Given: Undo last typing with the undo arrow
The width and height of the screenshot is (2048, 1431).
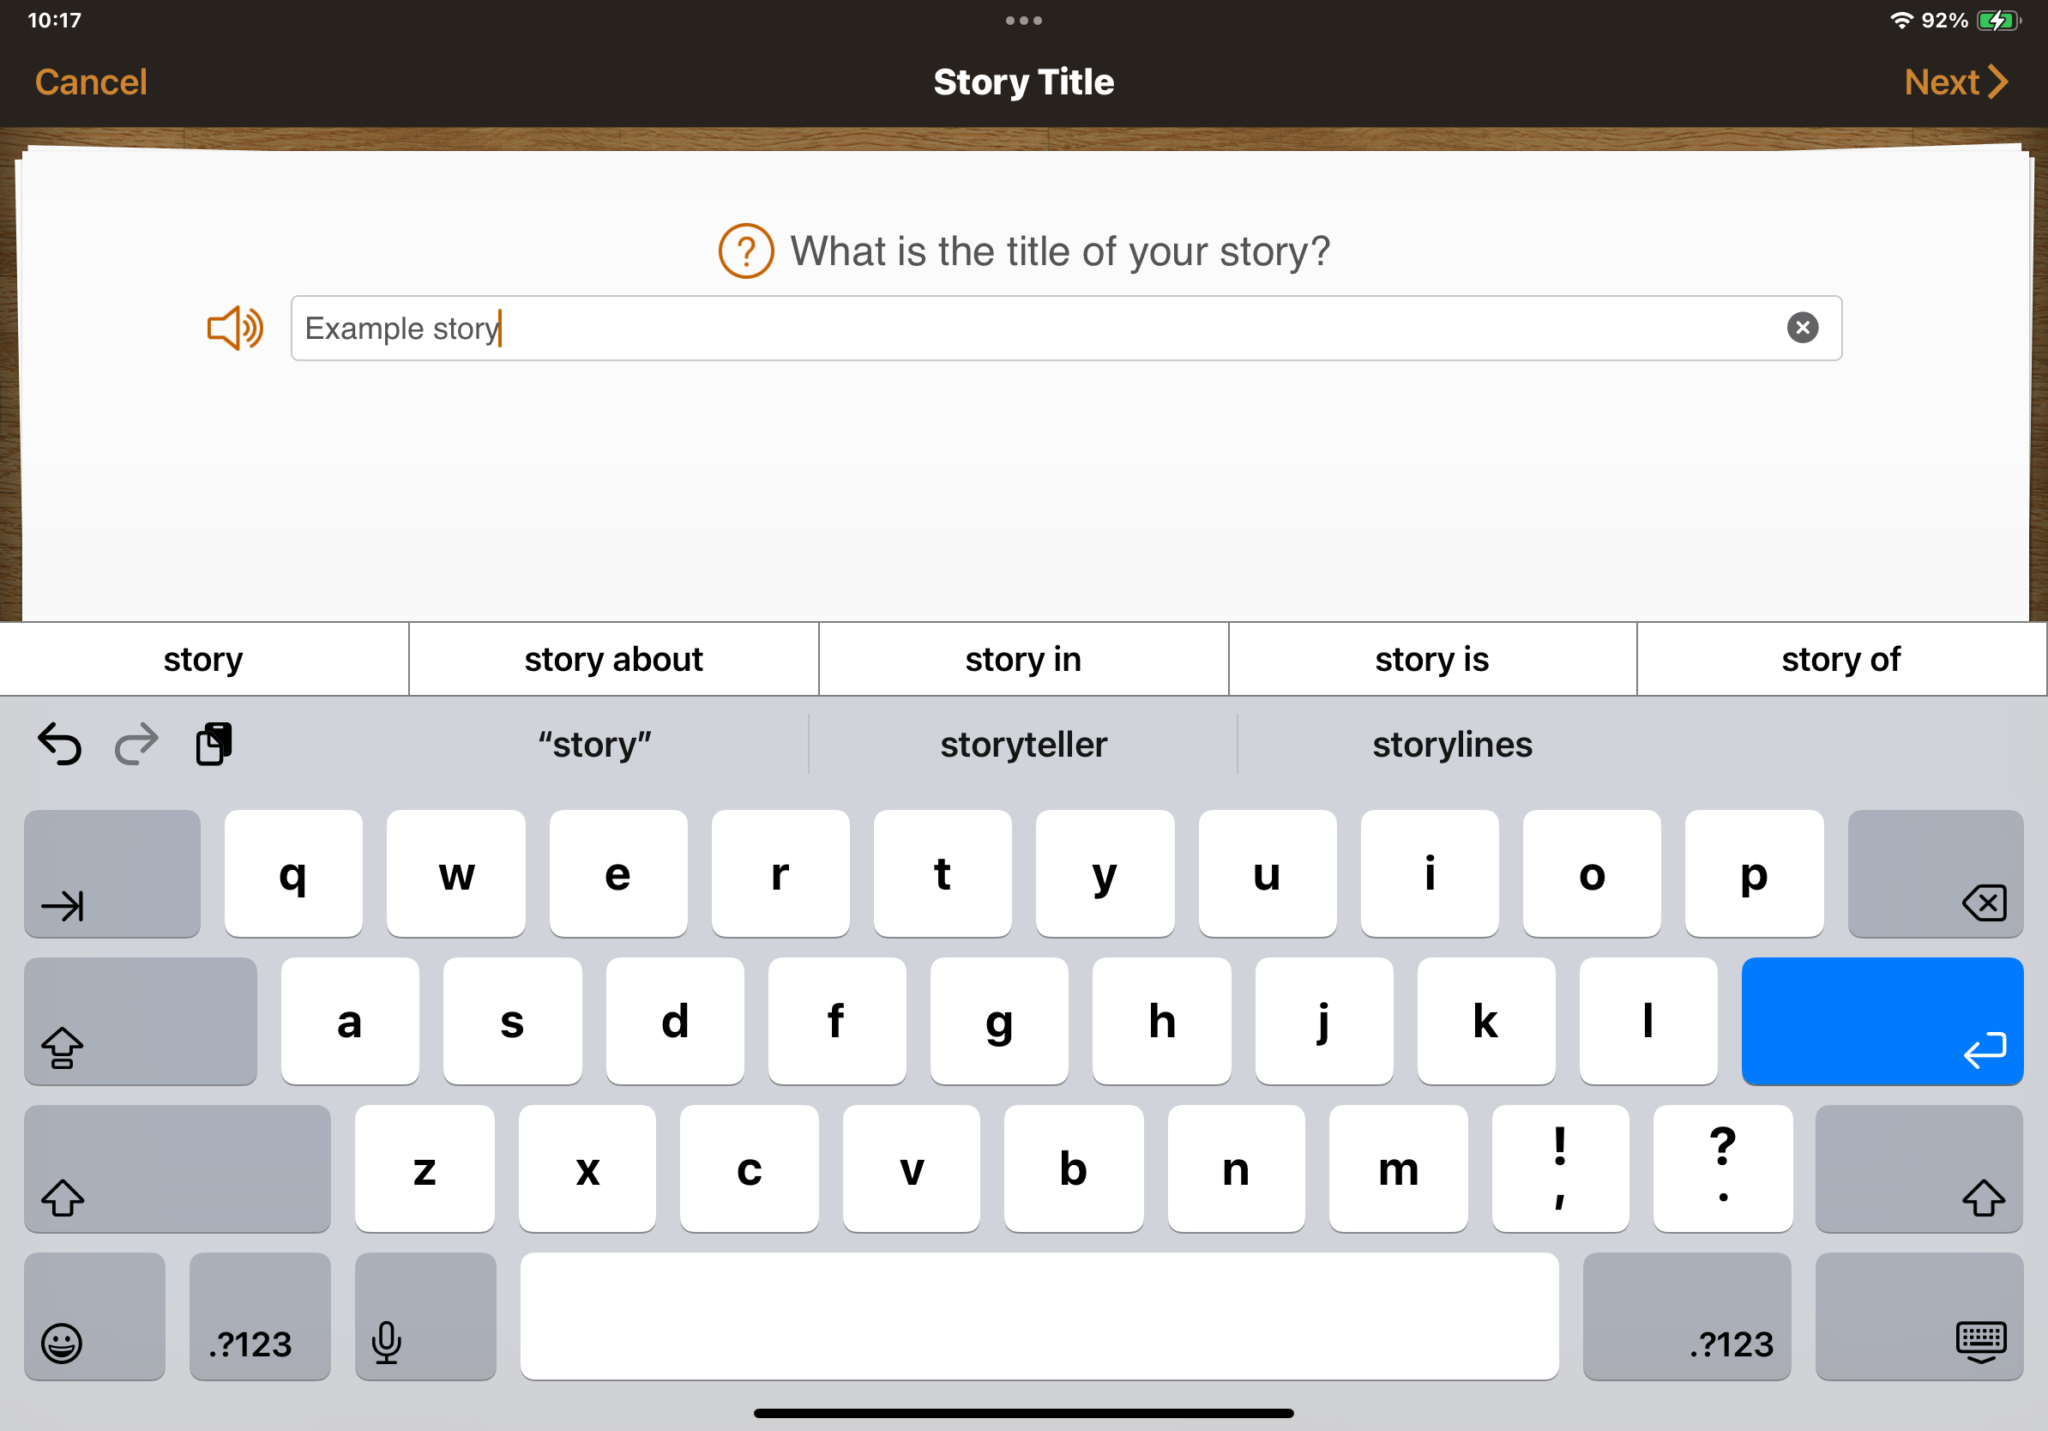Looking at the screenshot, I should pos(59,744).
